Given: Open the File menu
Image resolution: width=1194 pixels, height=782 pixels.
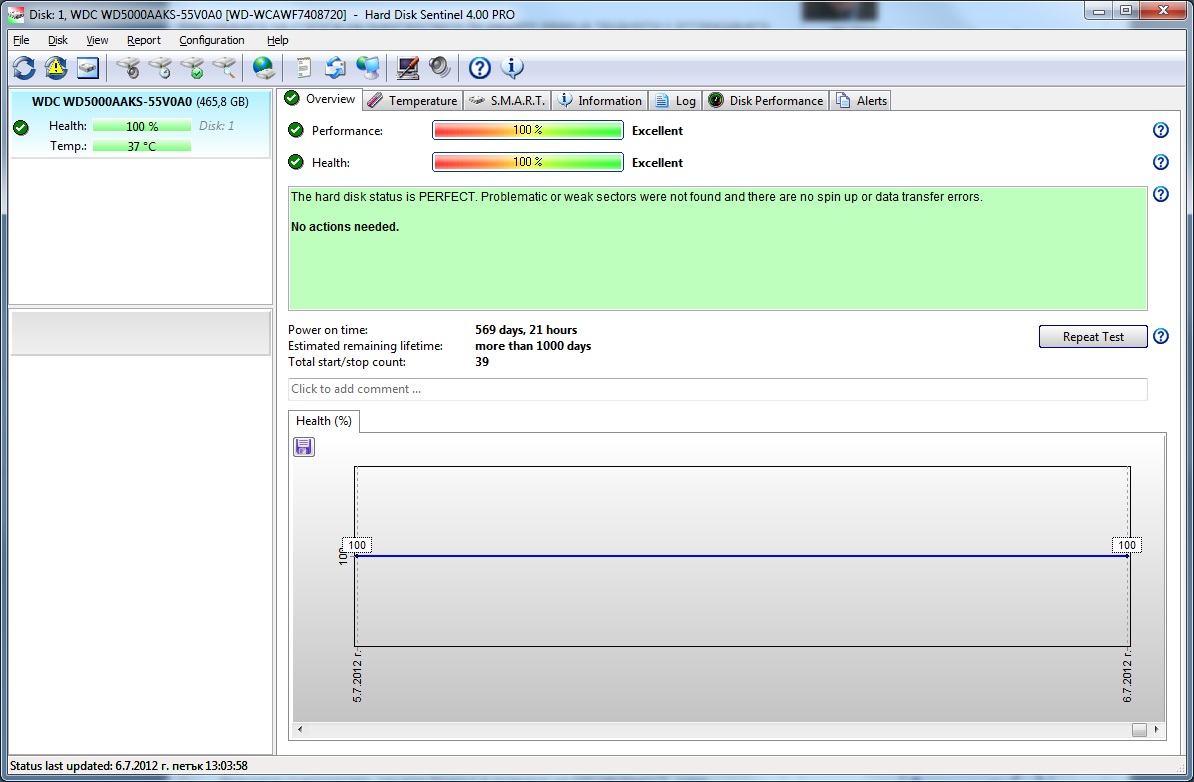Looking at the screenshot, I should pyautogui.click(x=21, y=40).
